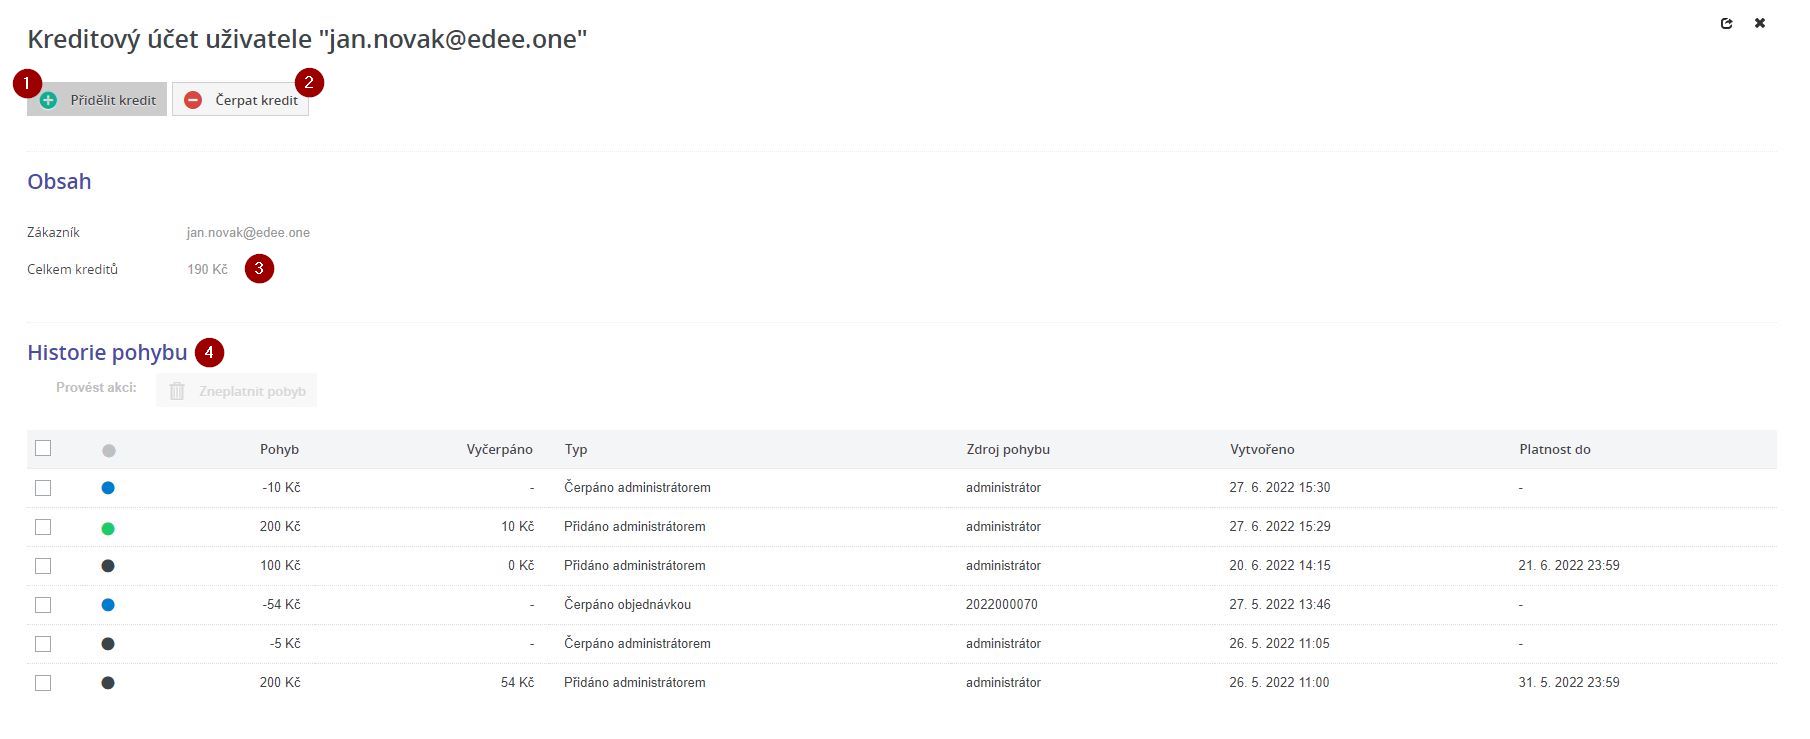The image size is (1810, 739).
Task: Click the blue status dot of the -10 Kč row
Action: 108,488
